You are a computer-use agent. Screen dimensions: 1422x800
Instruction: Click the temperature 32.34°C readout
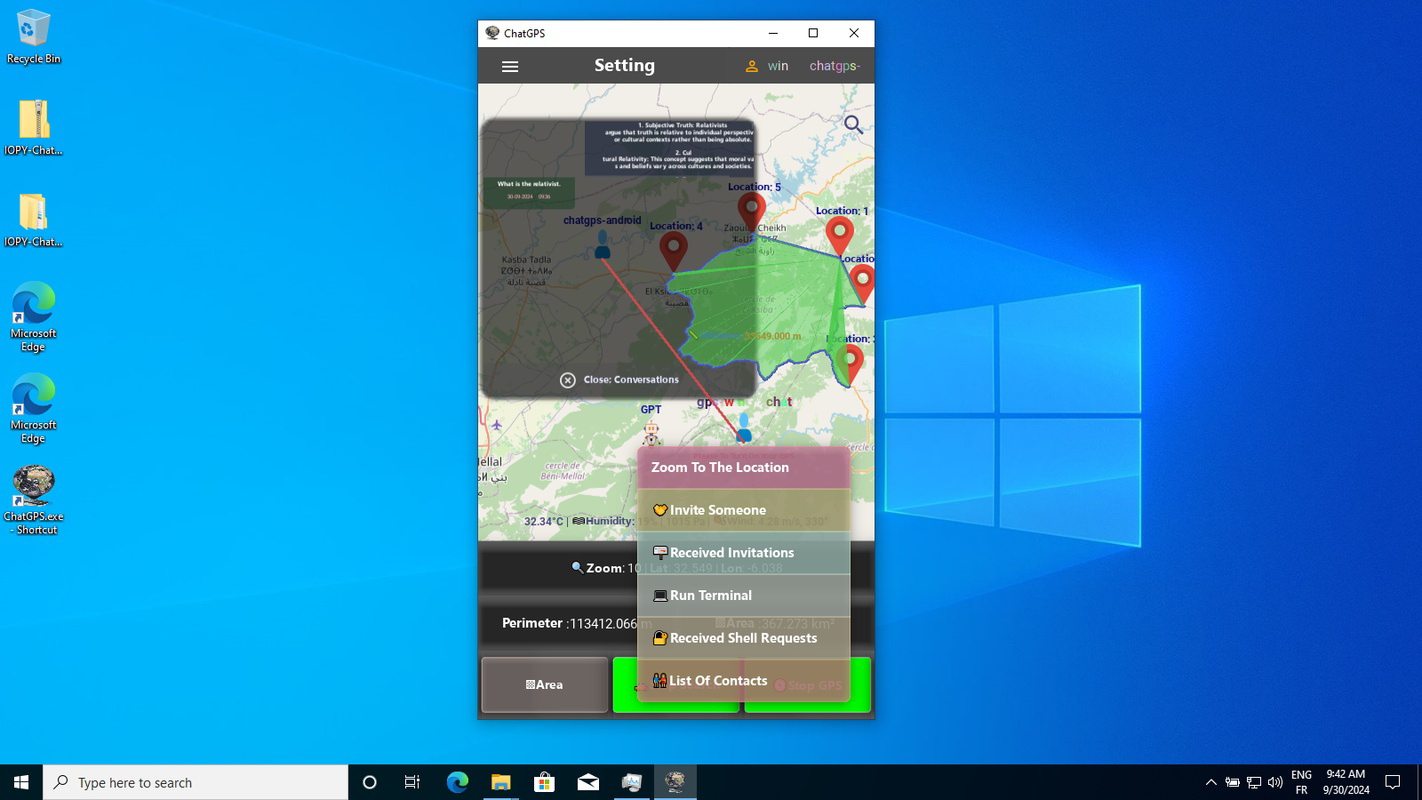click(544, 521)
